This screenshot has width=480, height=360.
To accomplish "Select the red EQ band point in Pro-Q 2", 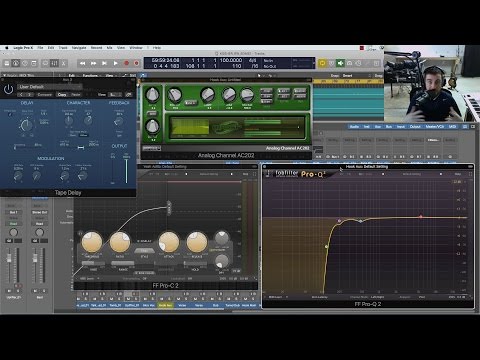I will pos(421,216).
